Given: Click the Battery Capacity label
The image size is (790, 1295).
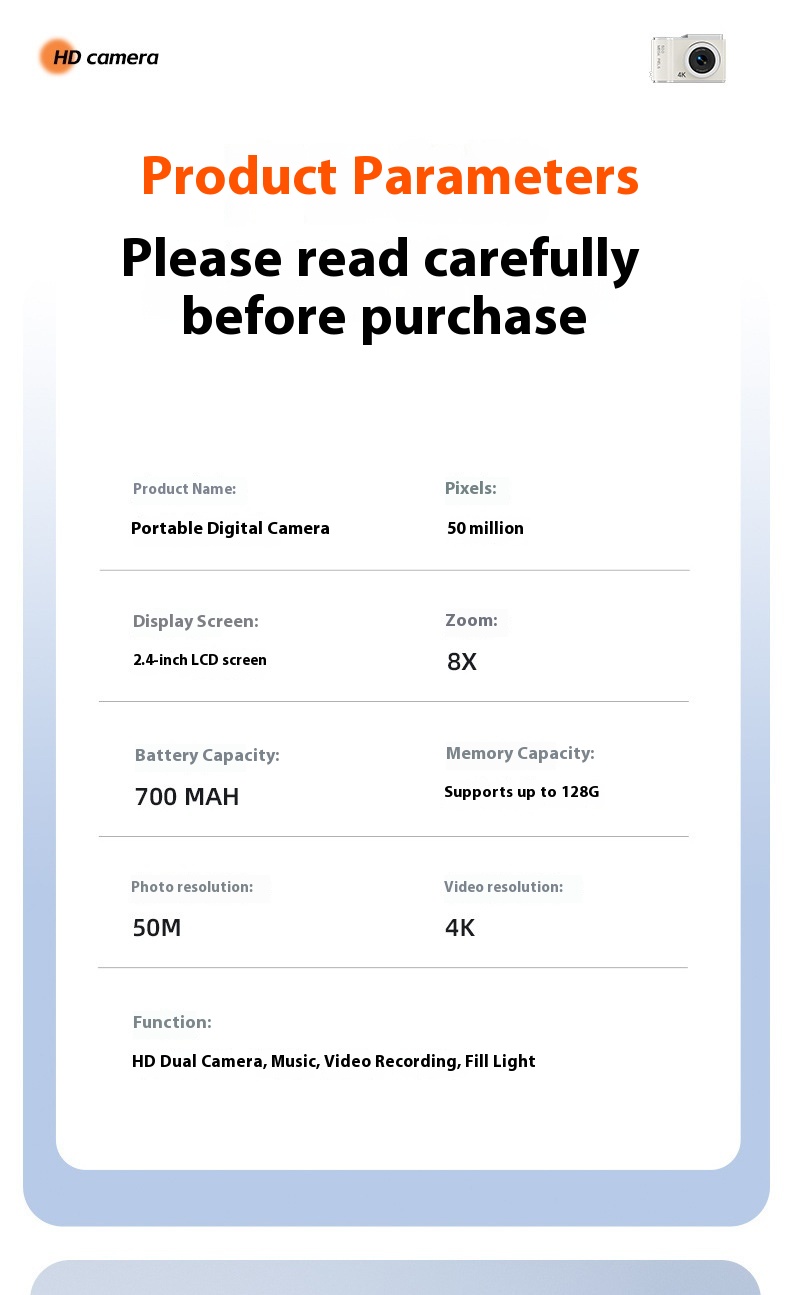Looking at the screenshot, I should tap(207, 755).
